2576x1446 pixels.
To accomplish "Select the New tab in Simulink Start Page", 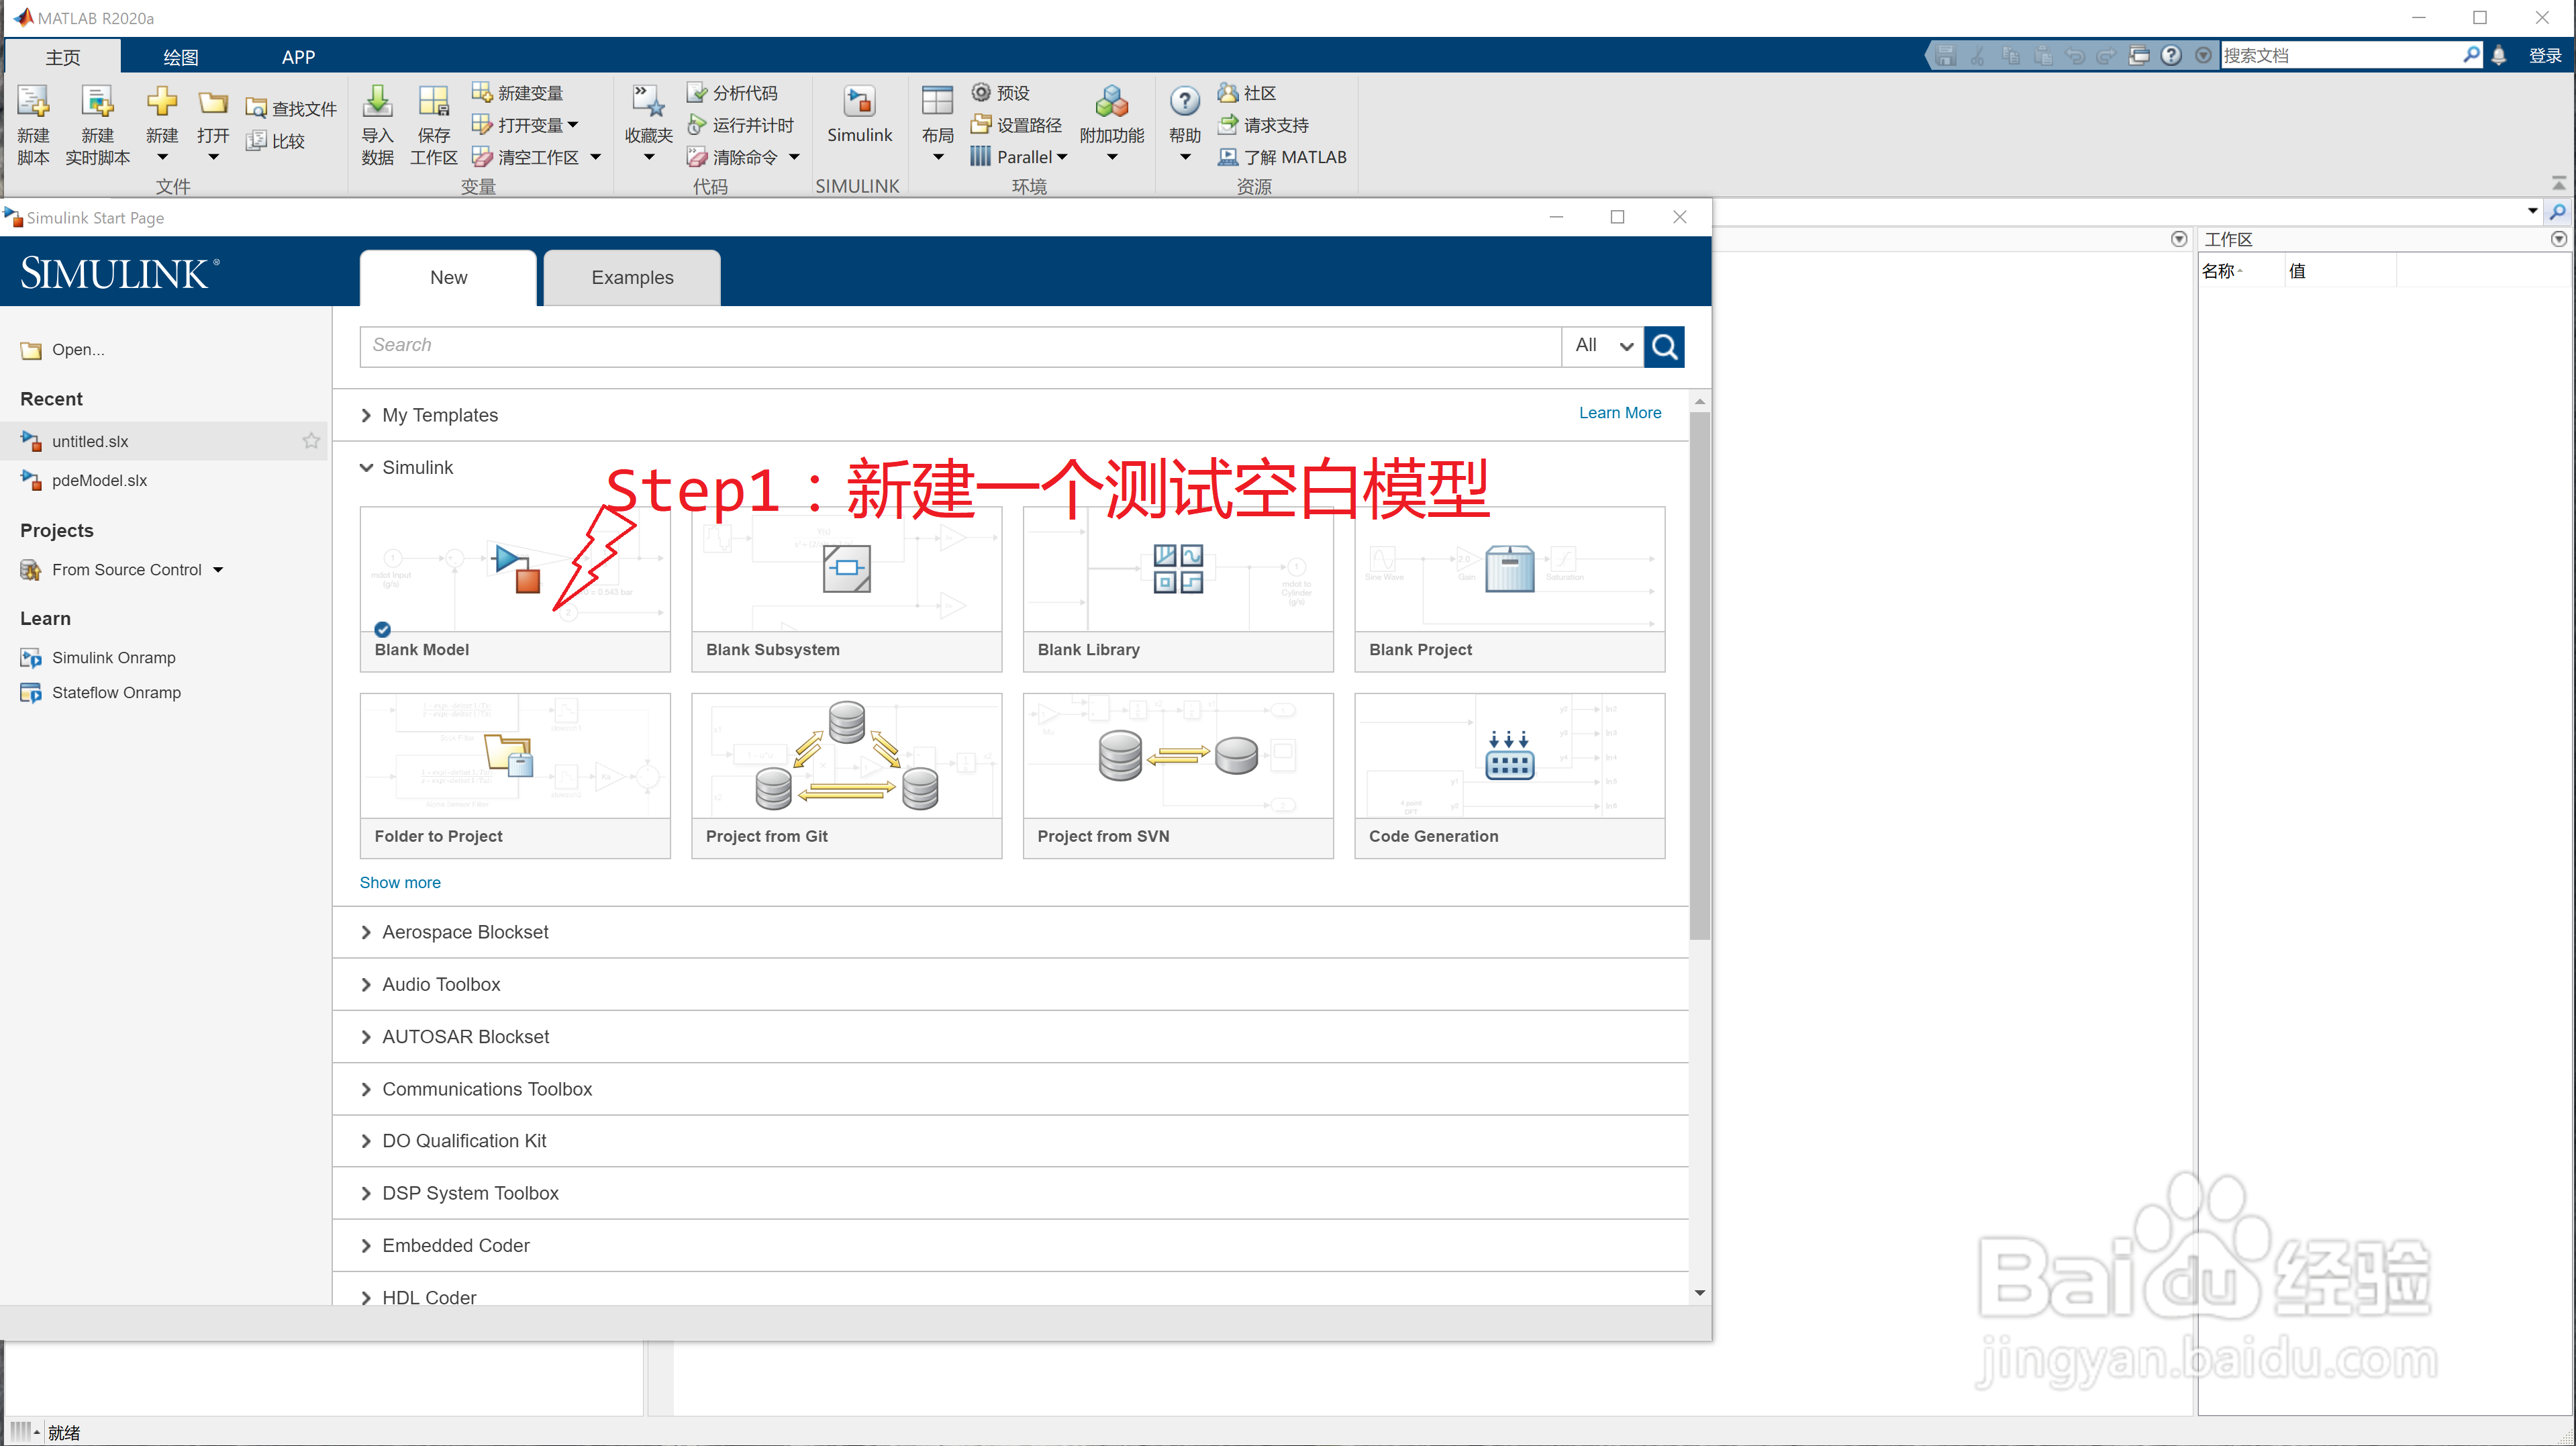I will [448, 277].
